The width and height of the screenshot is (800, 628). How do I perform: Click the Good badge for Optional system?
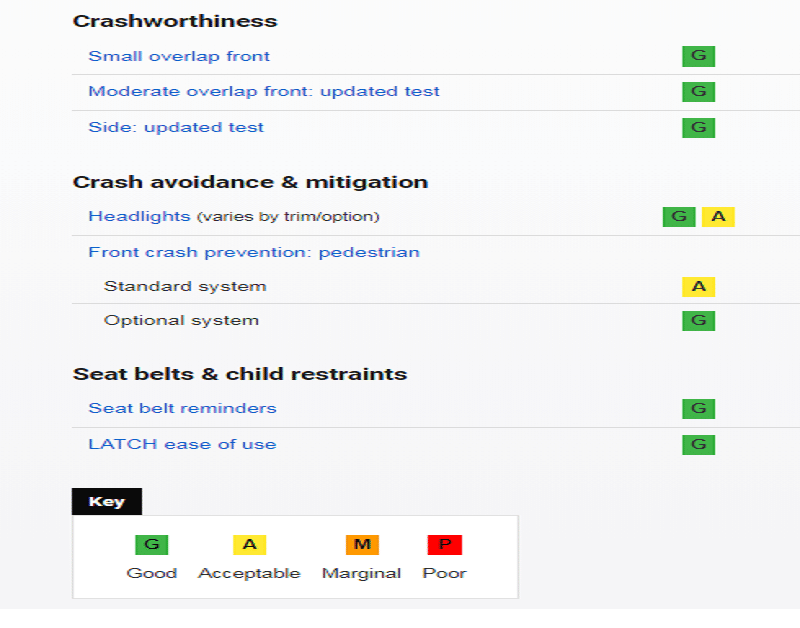click(x=698, y=321)
